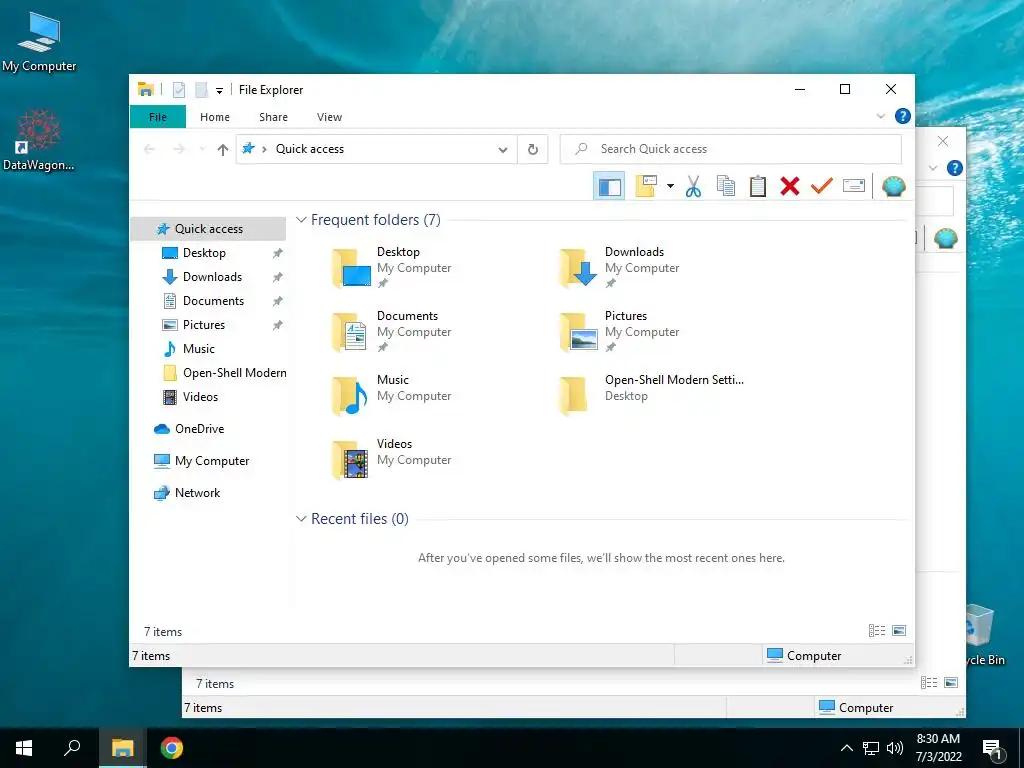This screenshot has height=768, width=1024.
Task: Open the folder options dropdown arrow
Action: [670, 186]
